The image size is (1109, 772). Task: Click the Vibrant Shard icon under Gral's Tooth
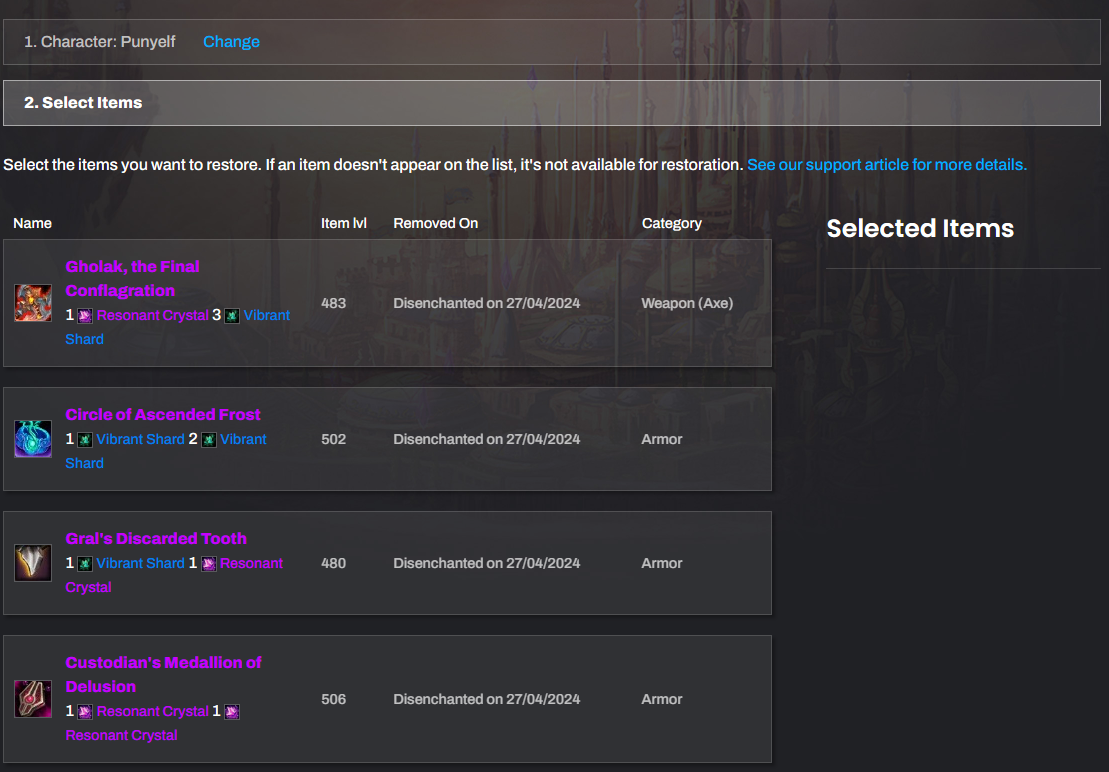tap(85, 564)
